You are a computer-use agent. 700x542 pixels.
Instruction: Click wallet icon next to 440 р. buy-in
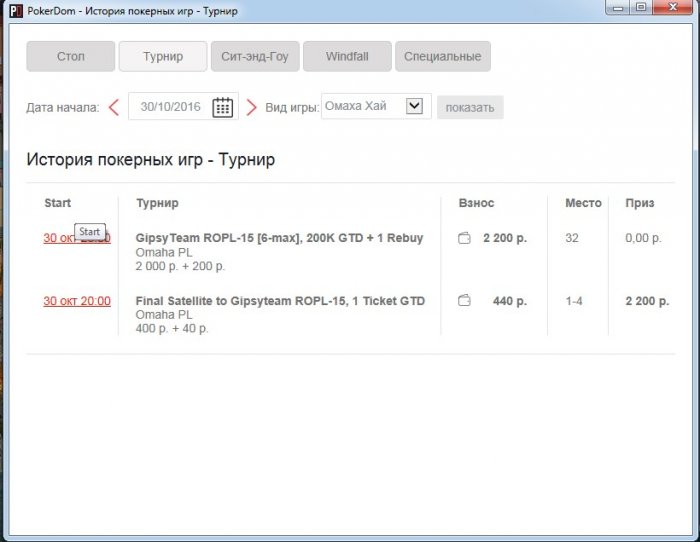[464, 300]
